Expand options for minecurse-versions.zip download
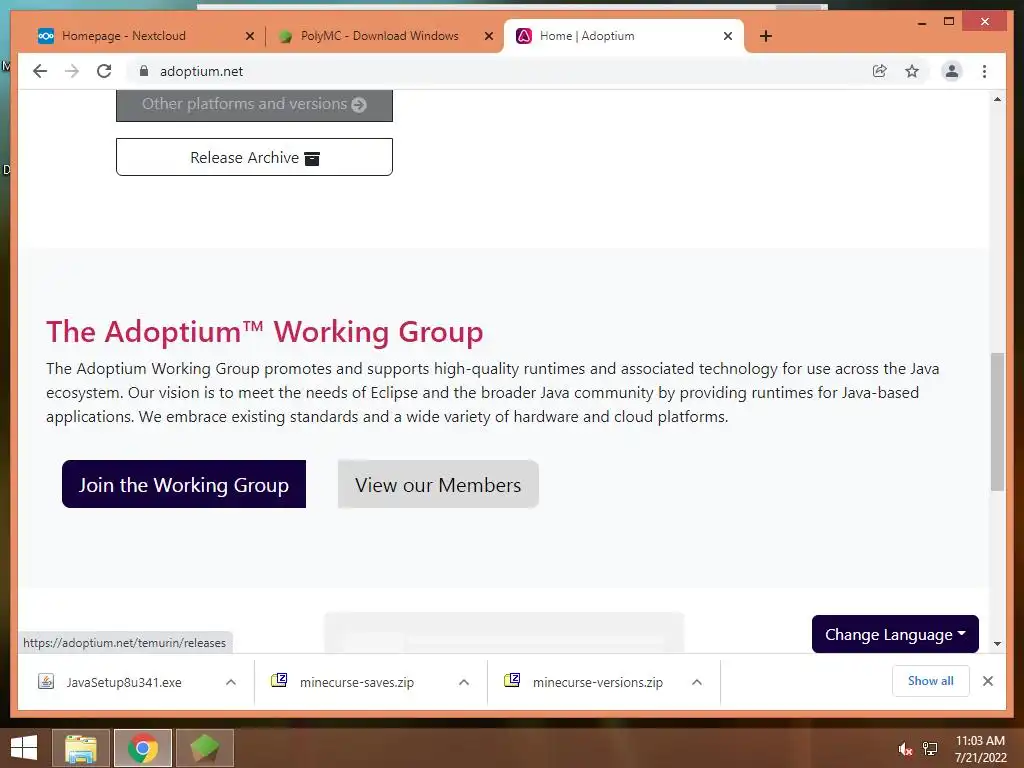Image resolution: width=1024 pixels, height=768 pixels. 697,682
